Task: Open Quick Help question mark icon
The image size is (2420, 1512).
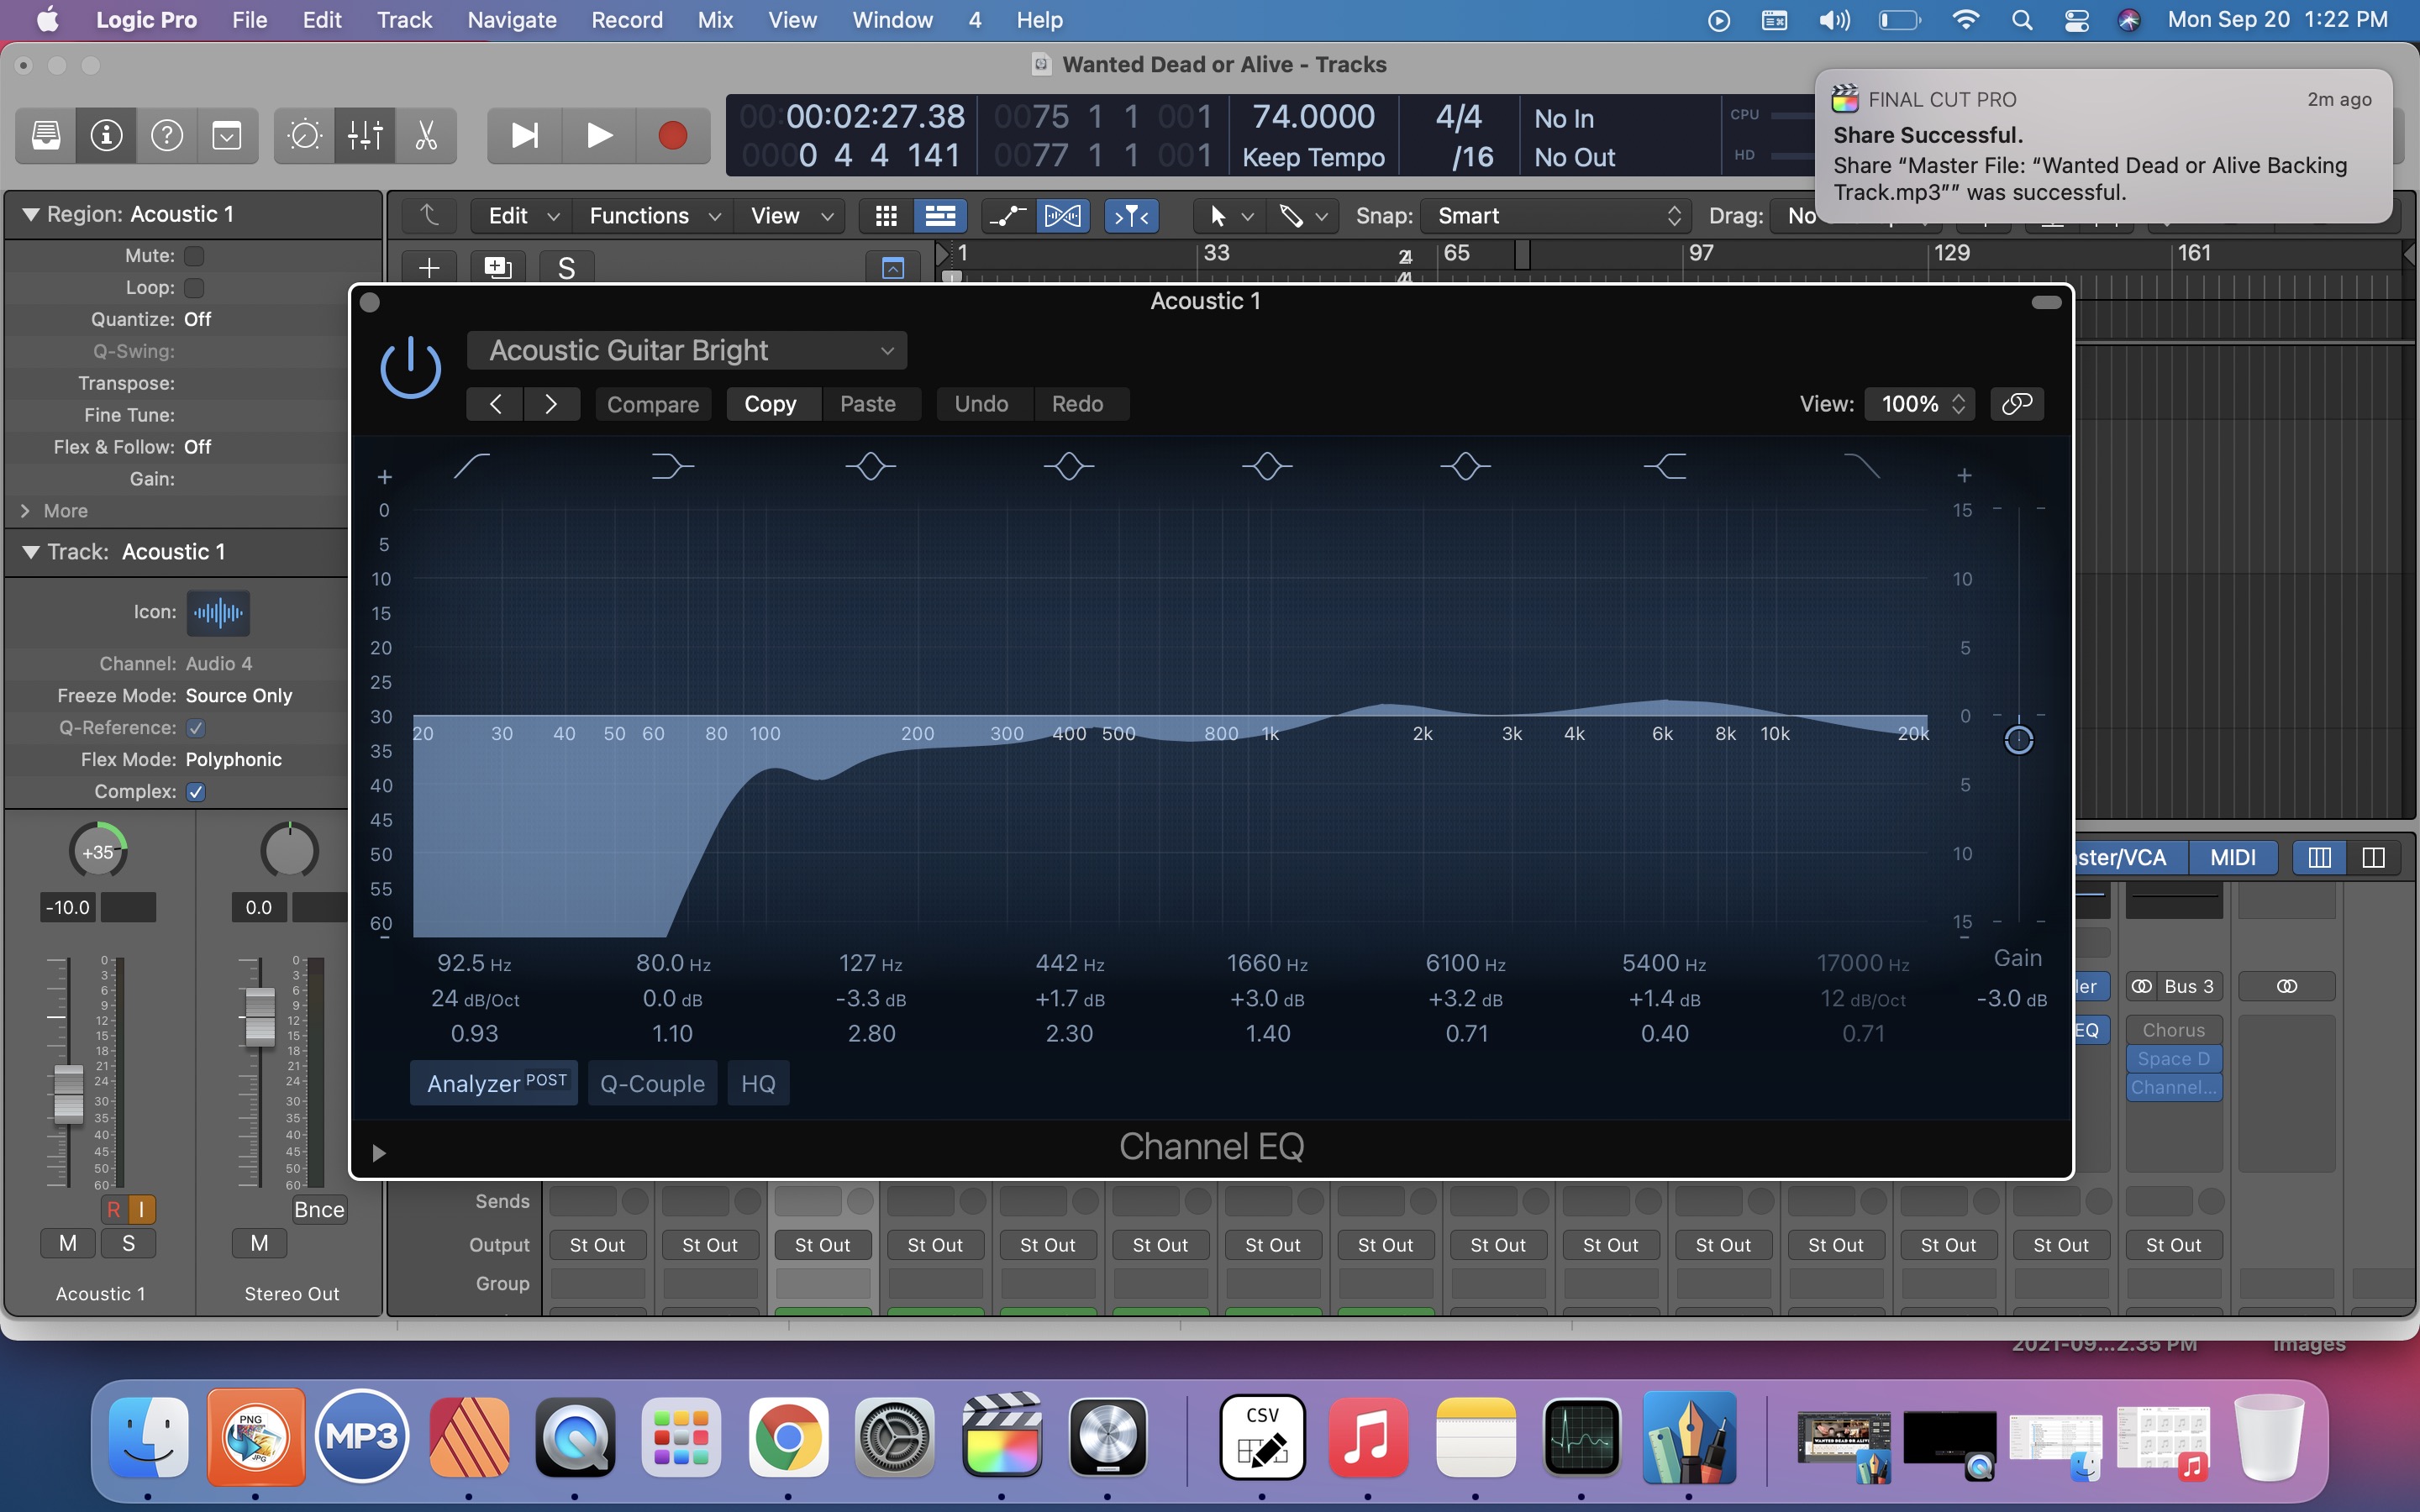Action: (x=166, y=135)
